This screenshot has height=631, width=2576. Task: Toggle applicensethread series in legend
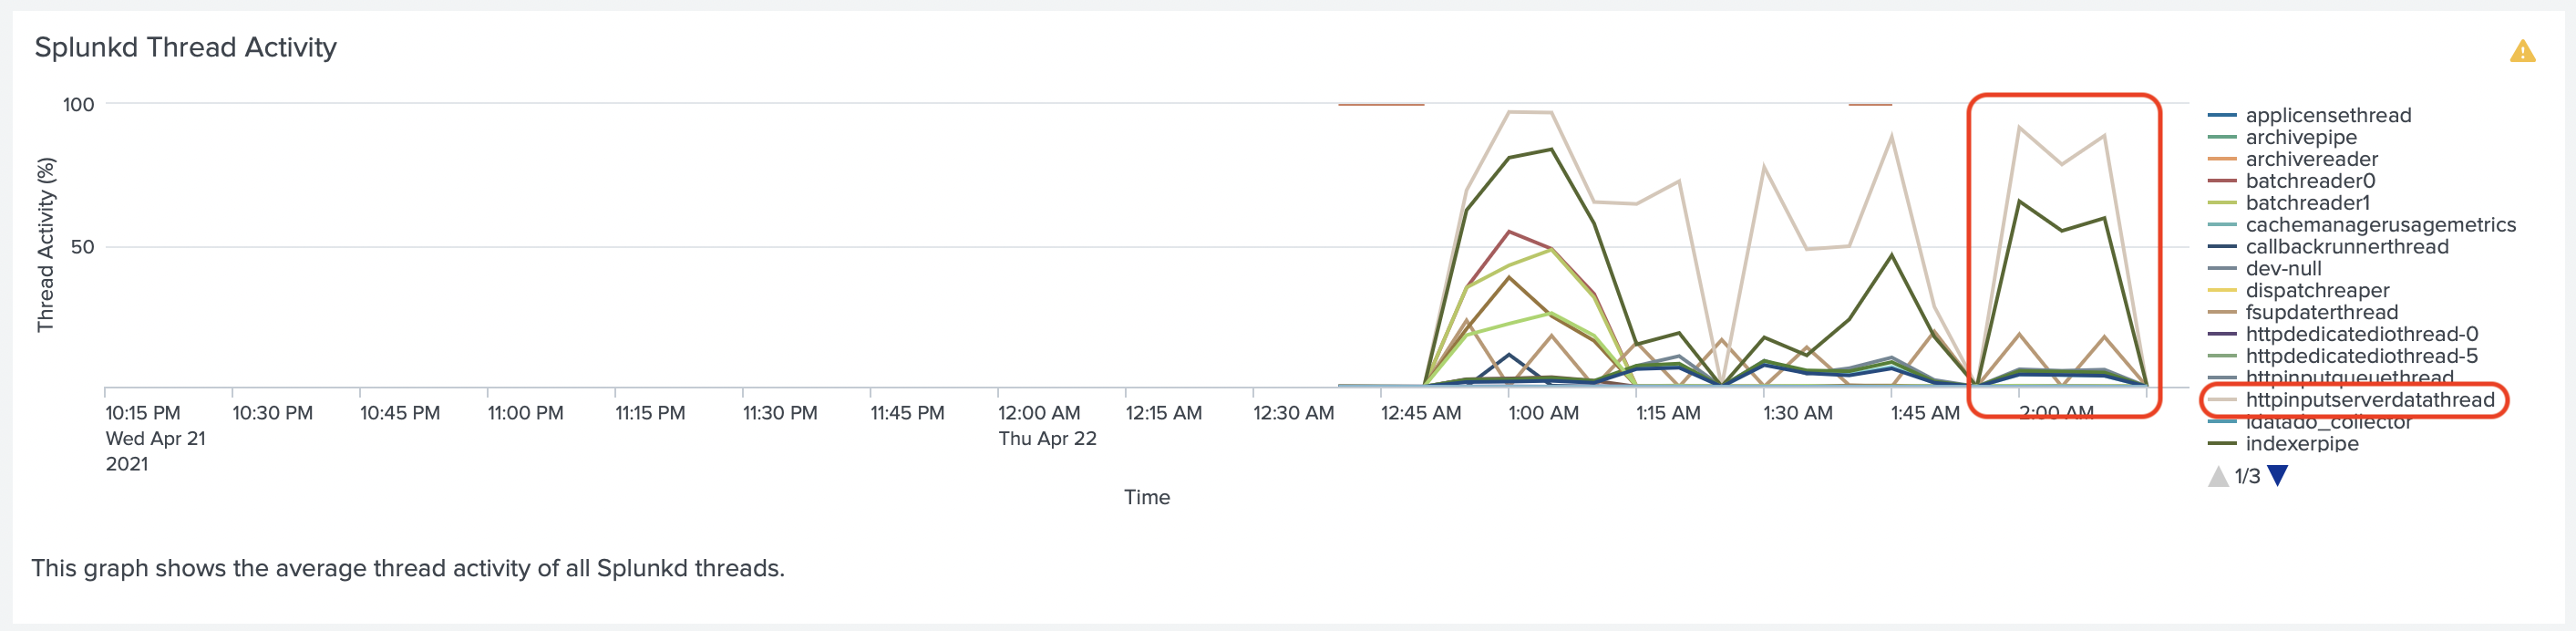[x=2328, y=115]
